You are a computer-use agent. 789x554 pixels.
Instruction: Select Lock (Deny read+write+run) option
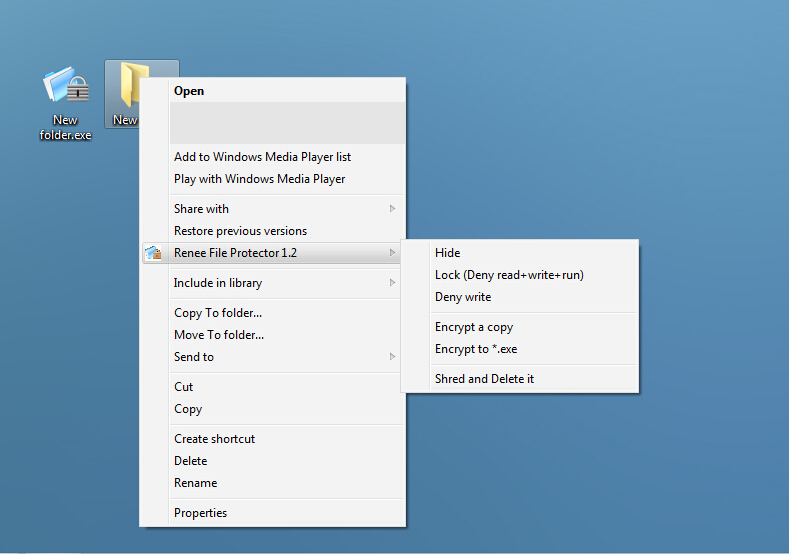tap(508, 275)
